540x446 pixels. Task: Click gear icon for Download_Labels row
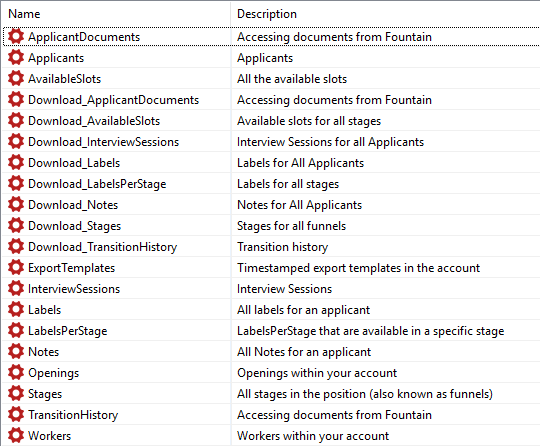16,162
